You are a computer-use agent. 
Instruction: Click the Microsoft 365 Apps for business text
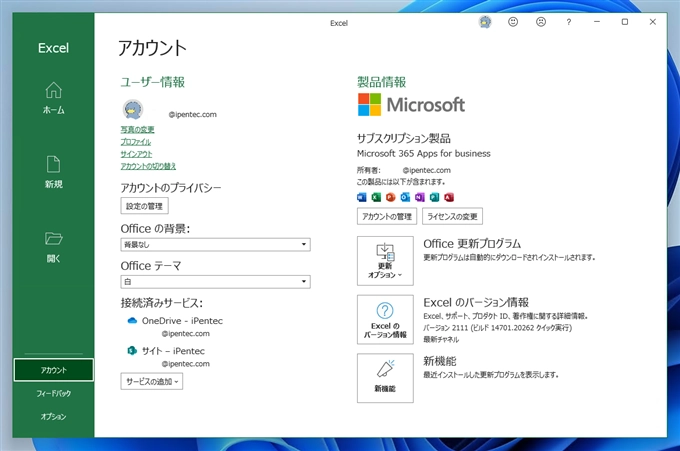(x=424, y=154)
